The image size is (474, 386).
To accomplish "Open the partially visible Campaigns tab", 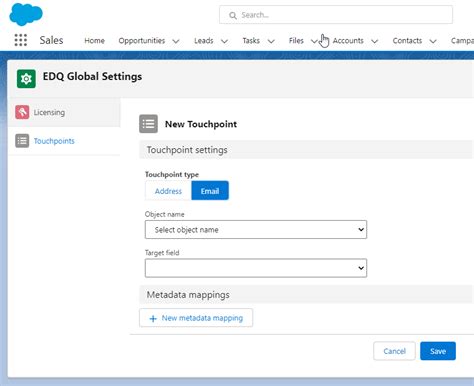I will [462, 41].
